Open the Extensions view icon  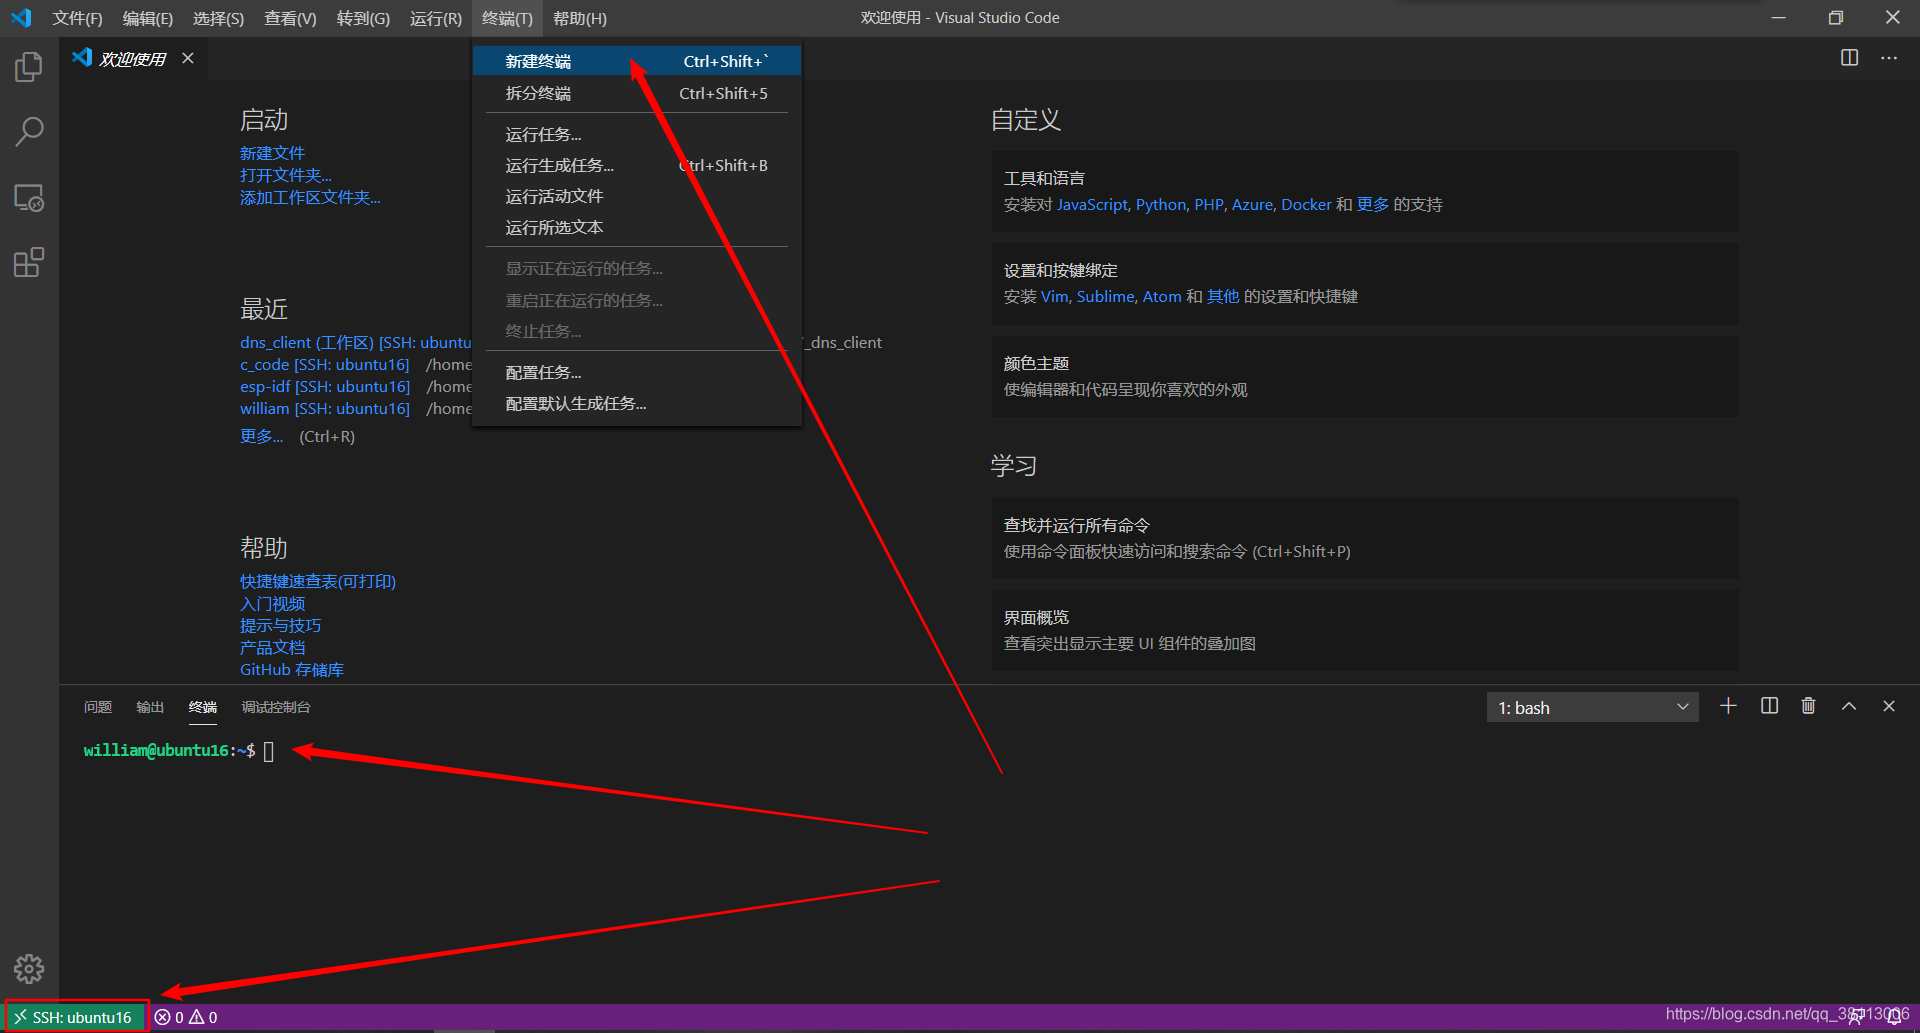tap(29, 263)
